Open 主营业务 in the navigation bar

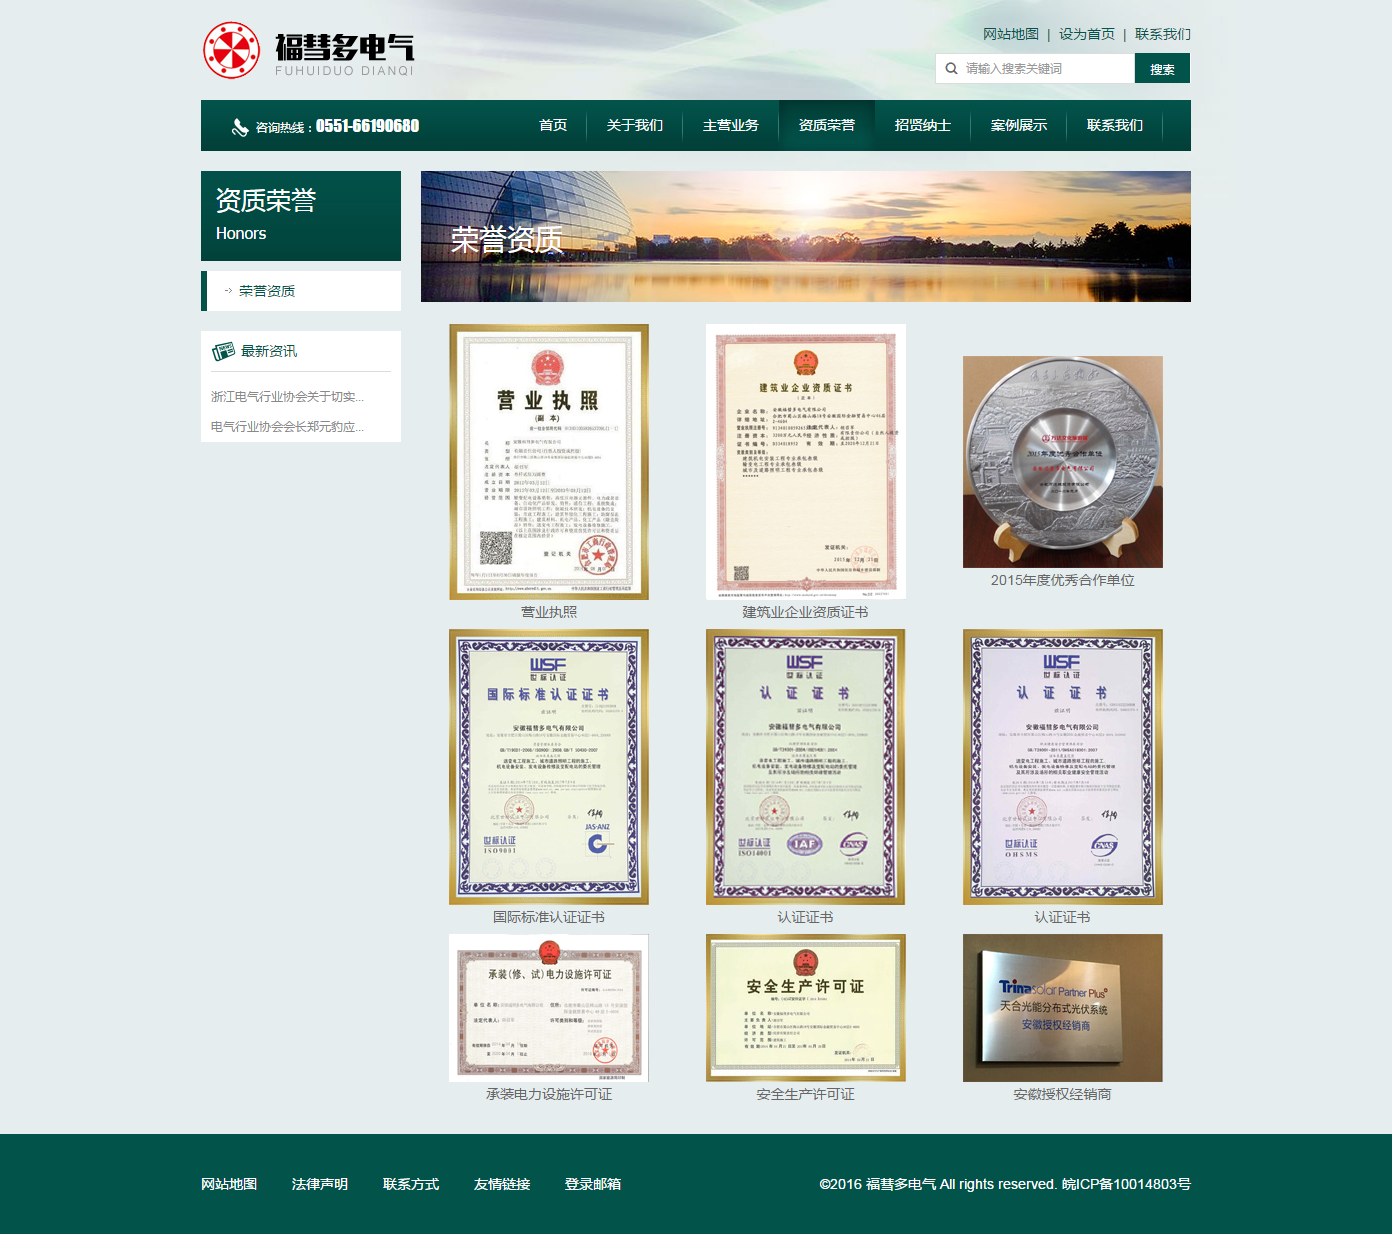click(x=730, y=126)
